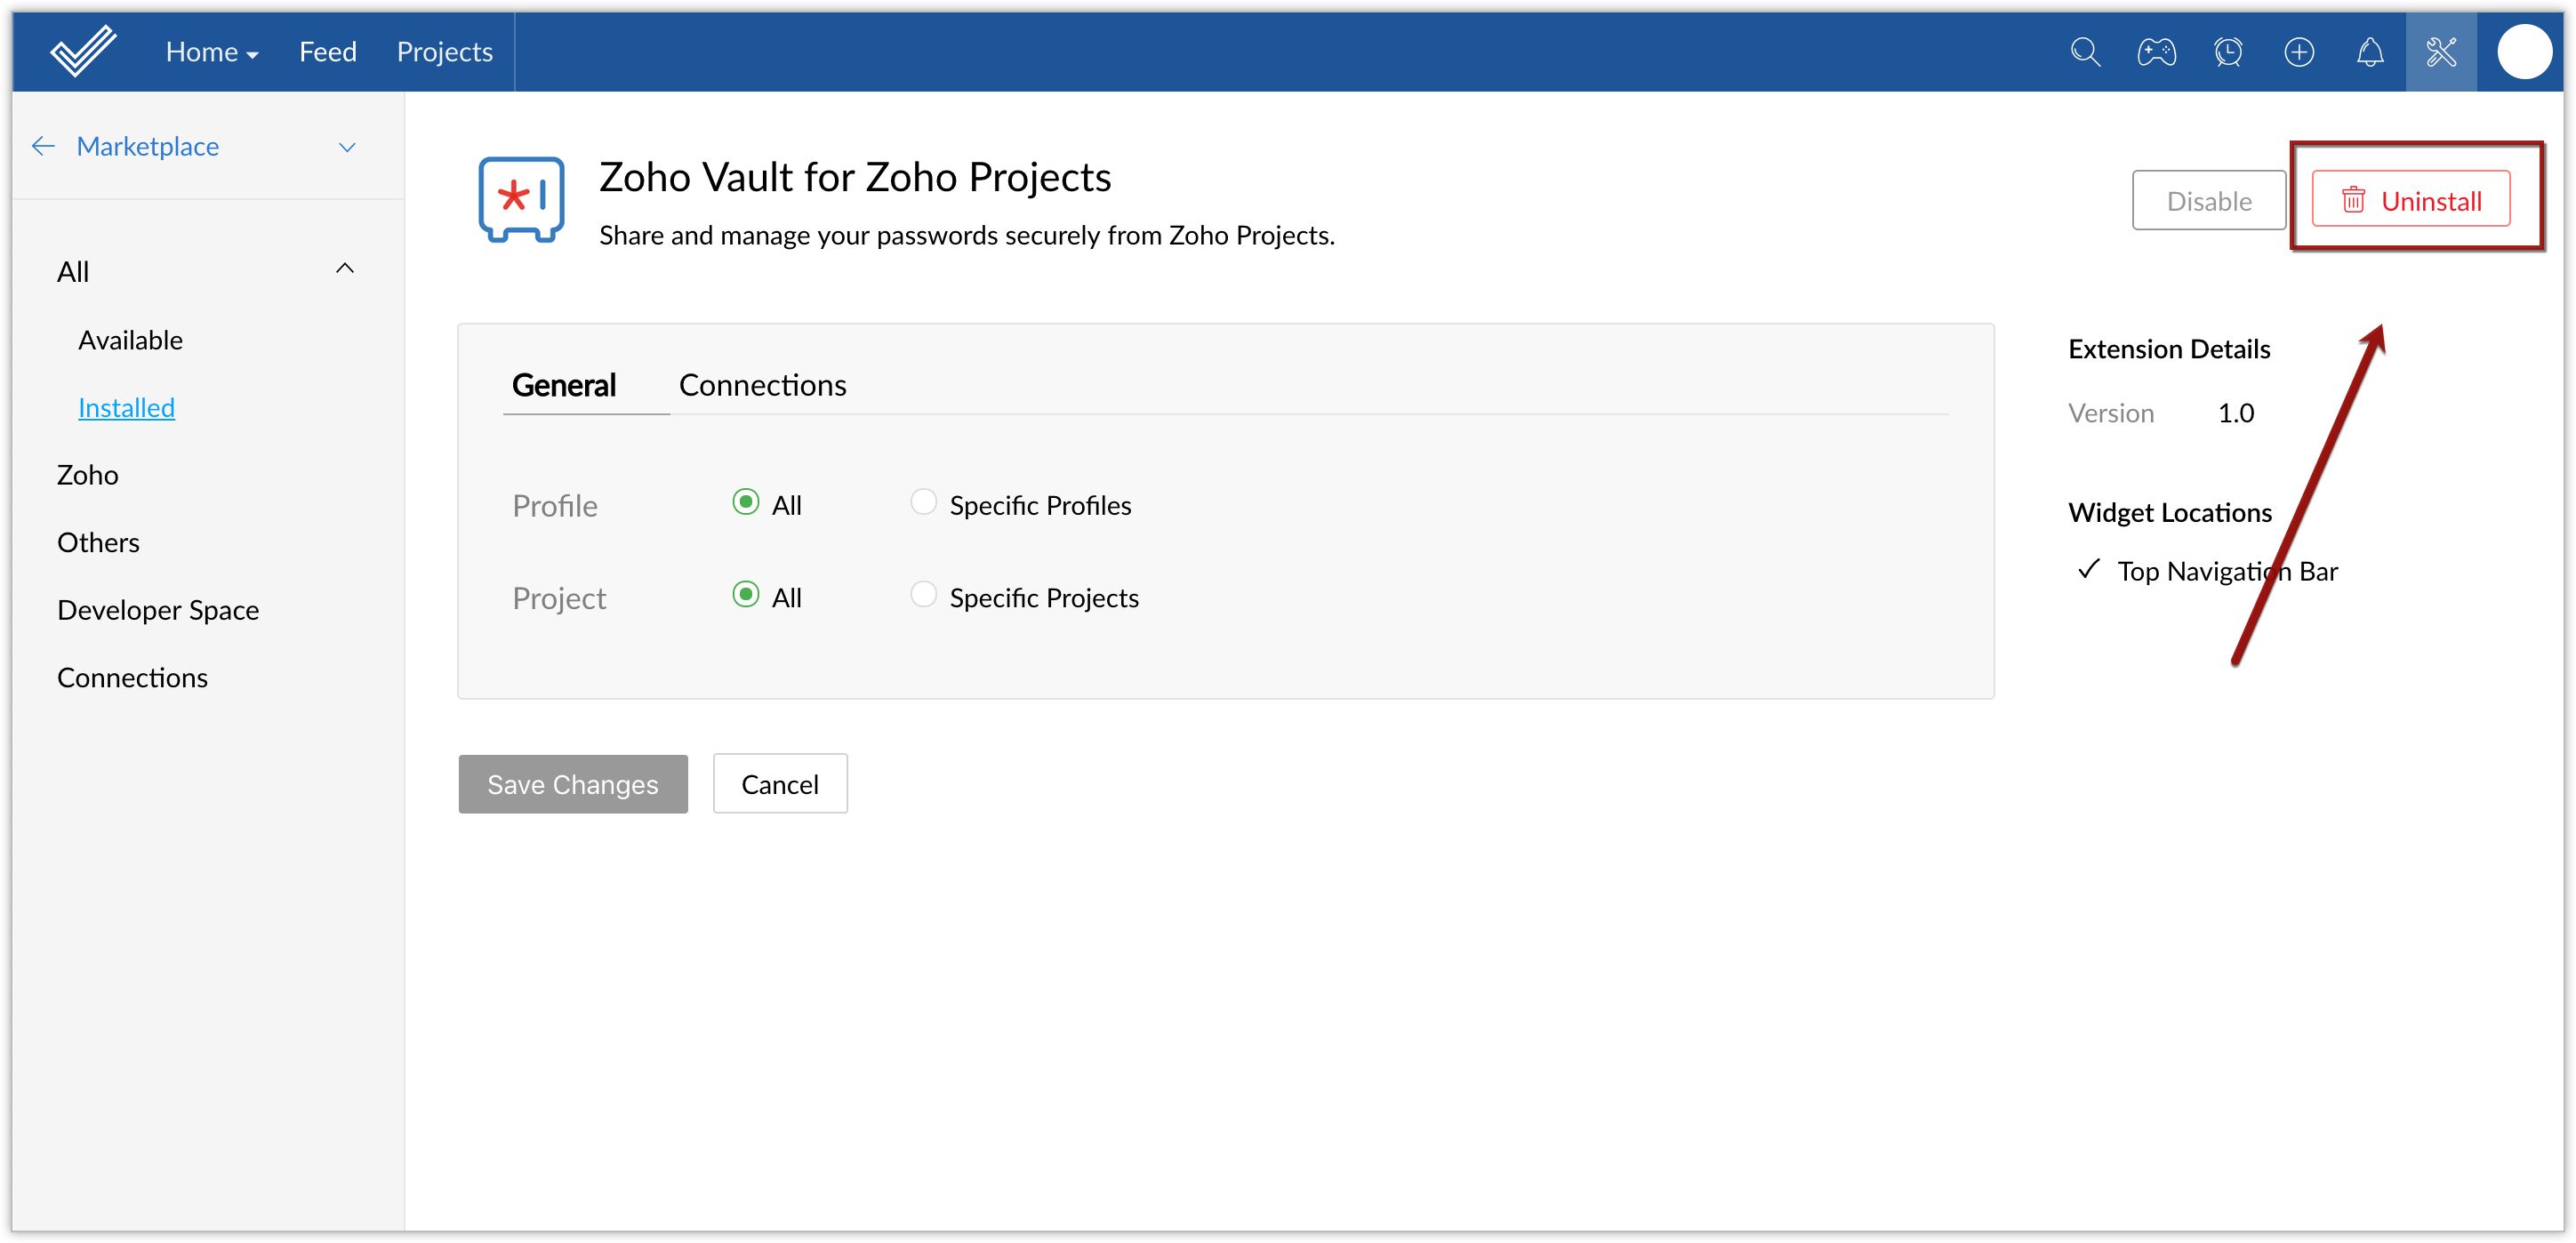2576x1243 pixels.
Task: Click the Top Navigation Bar checkmark
Action: pyautogui.click(x=2088, y=569)
